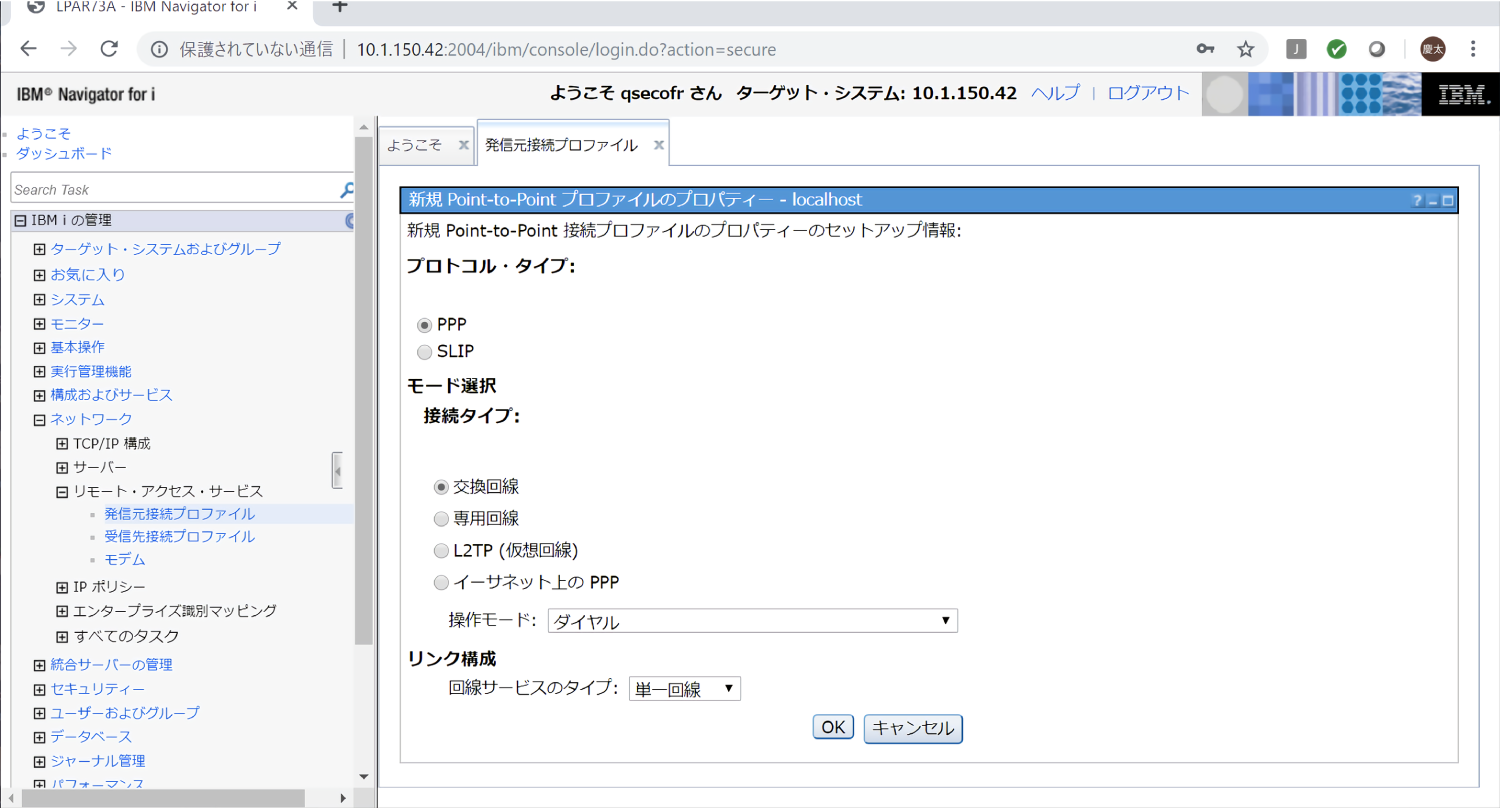Open モデム in the tree

125,560
